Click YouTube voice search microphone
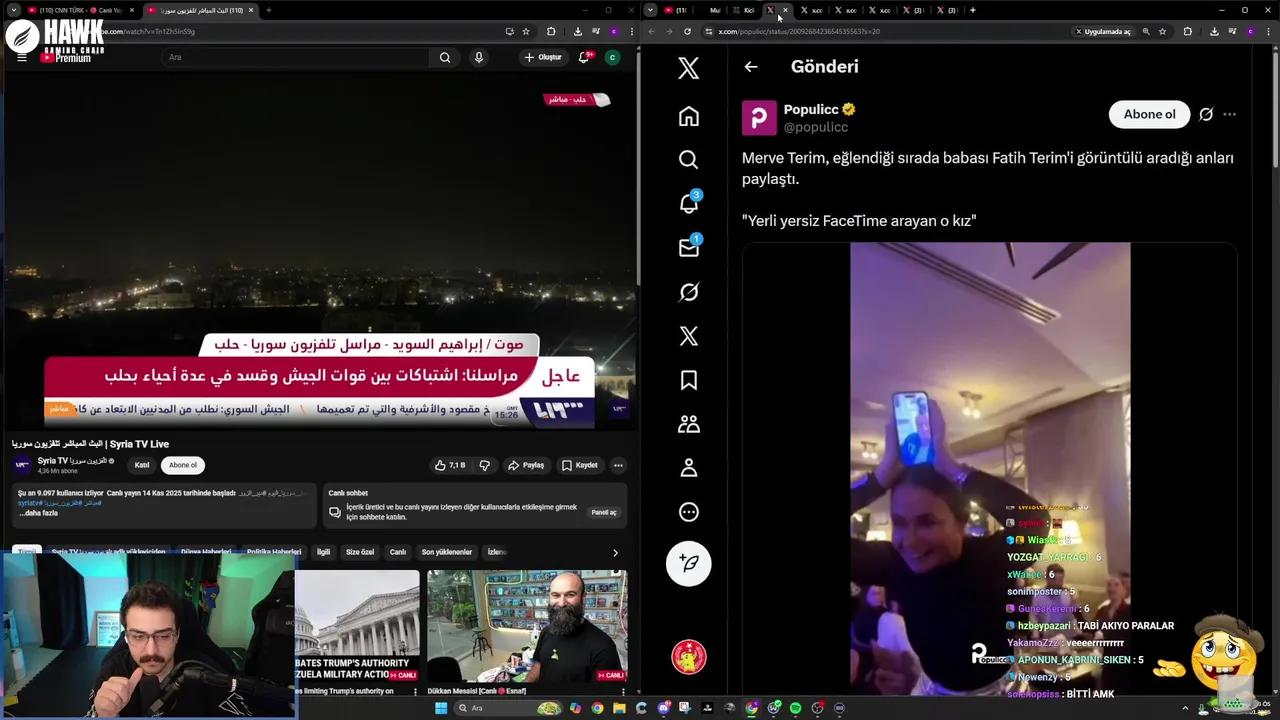The height and width of the screenshot is (720, 1280). click(x=479, y=57)
